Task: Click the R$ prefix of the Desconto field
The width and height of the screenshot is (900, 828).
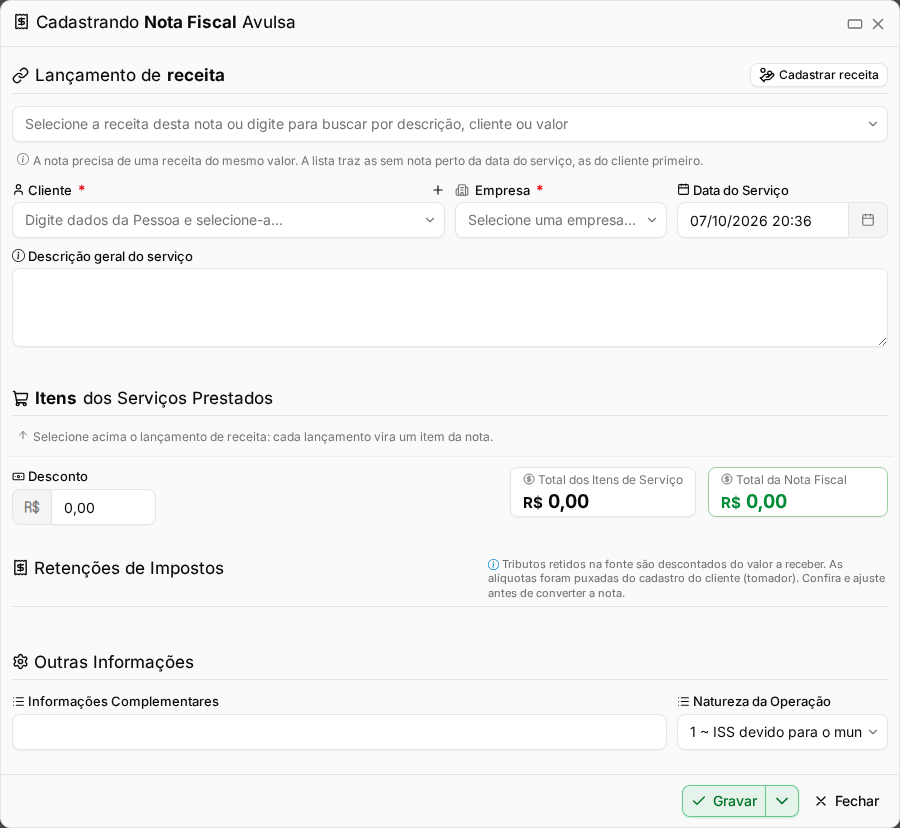Action: click(32, 507)
